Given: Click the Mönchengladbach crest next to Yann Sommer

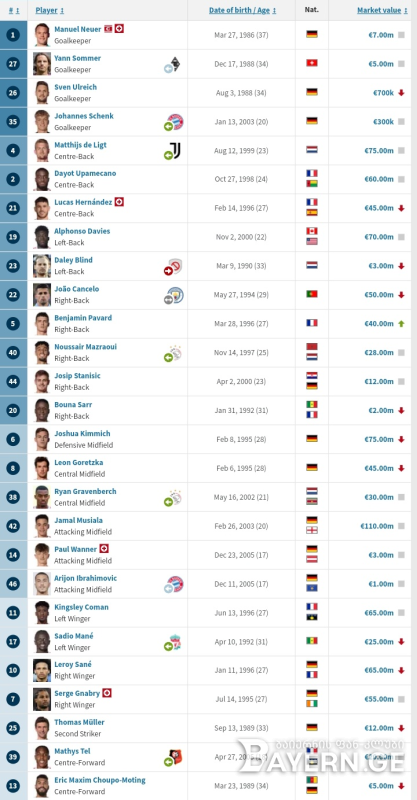Looking at the screenshot, I should click(x=176, y=64).
